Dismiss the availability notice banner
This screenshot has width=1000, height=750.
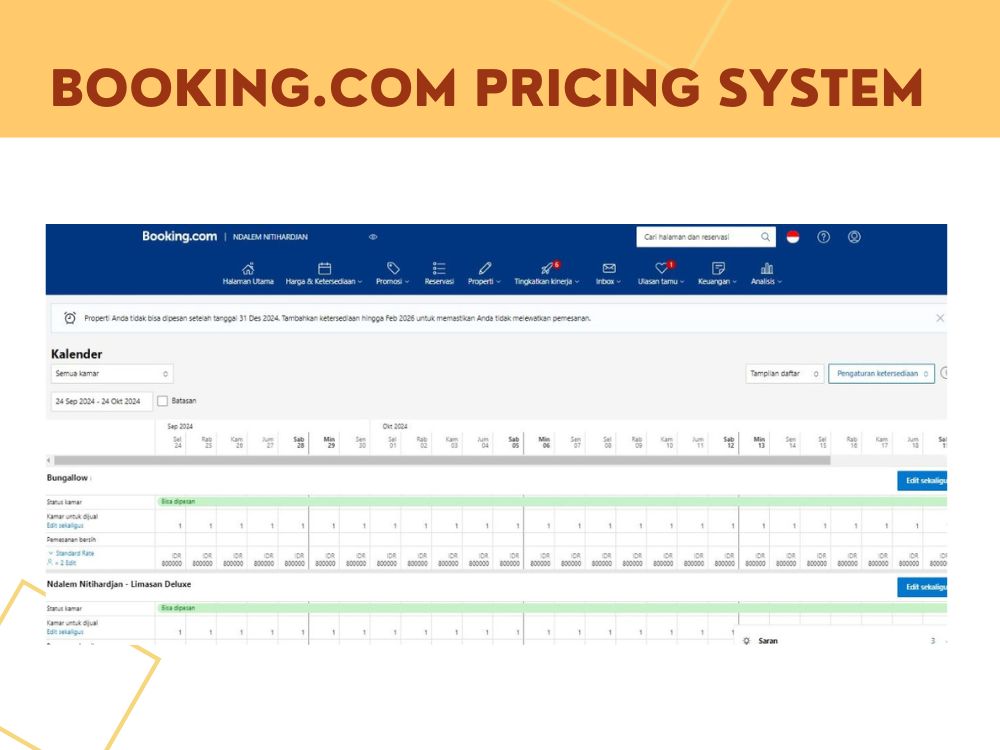point(939,318)
